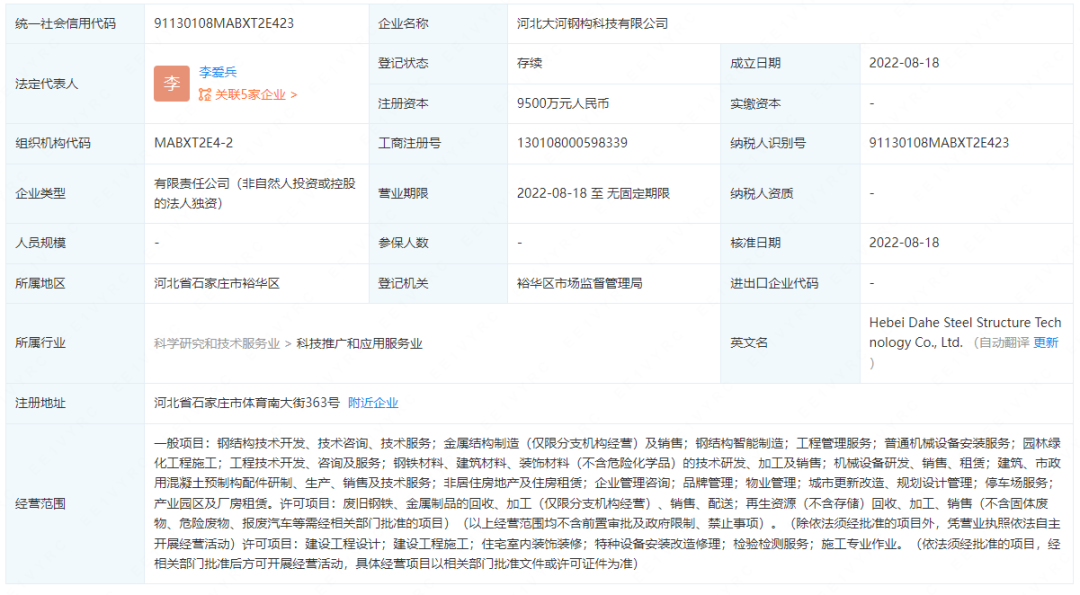Click business term 2022-08-18 至 无固定期限
This screenshot has width=1080, height=595.
[593, 194]
